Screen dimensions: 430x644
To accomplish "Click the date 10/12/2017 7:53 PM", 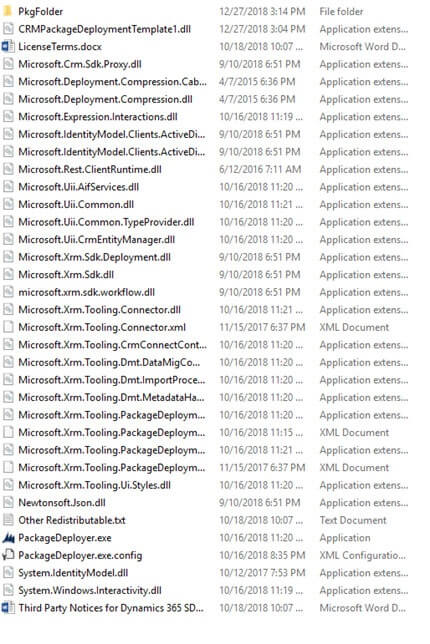I will pos(262,573).
